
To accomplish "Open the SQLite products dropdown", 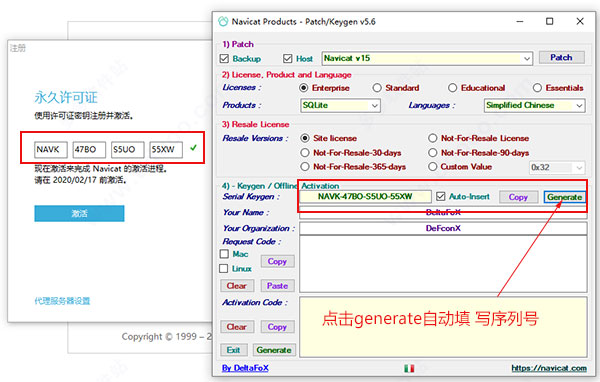I will [340, 105].
